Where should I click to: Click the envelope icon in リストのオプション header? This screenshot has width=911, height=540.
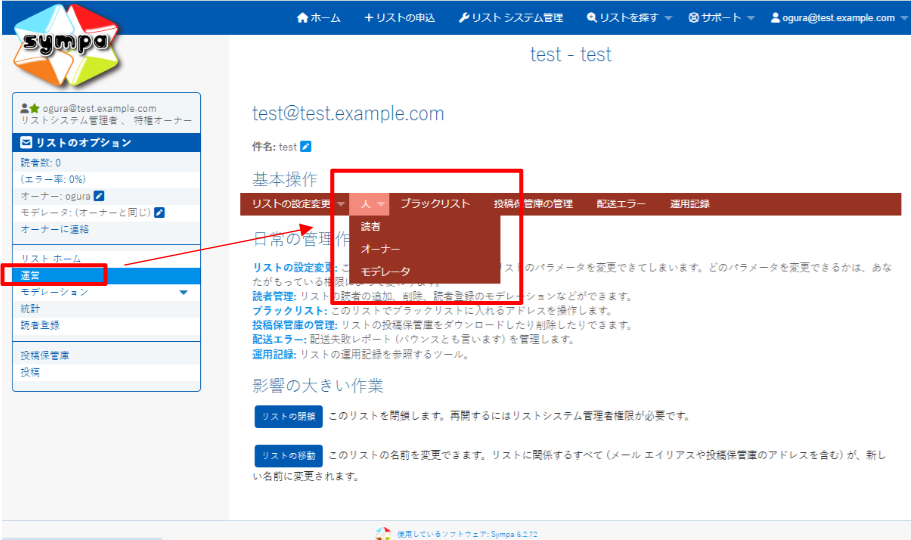coord(27,143)
